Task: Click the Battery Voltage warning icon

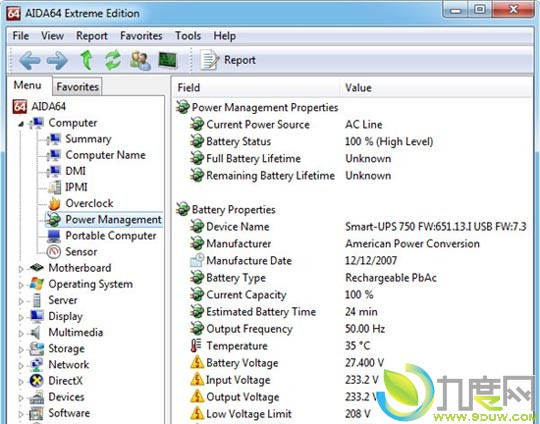Action: coord(197,363)
